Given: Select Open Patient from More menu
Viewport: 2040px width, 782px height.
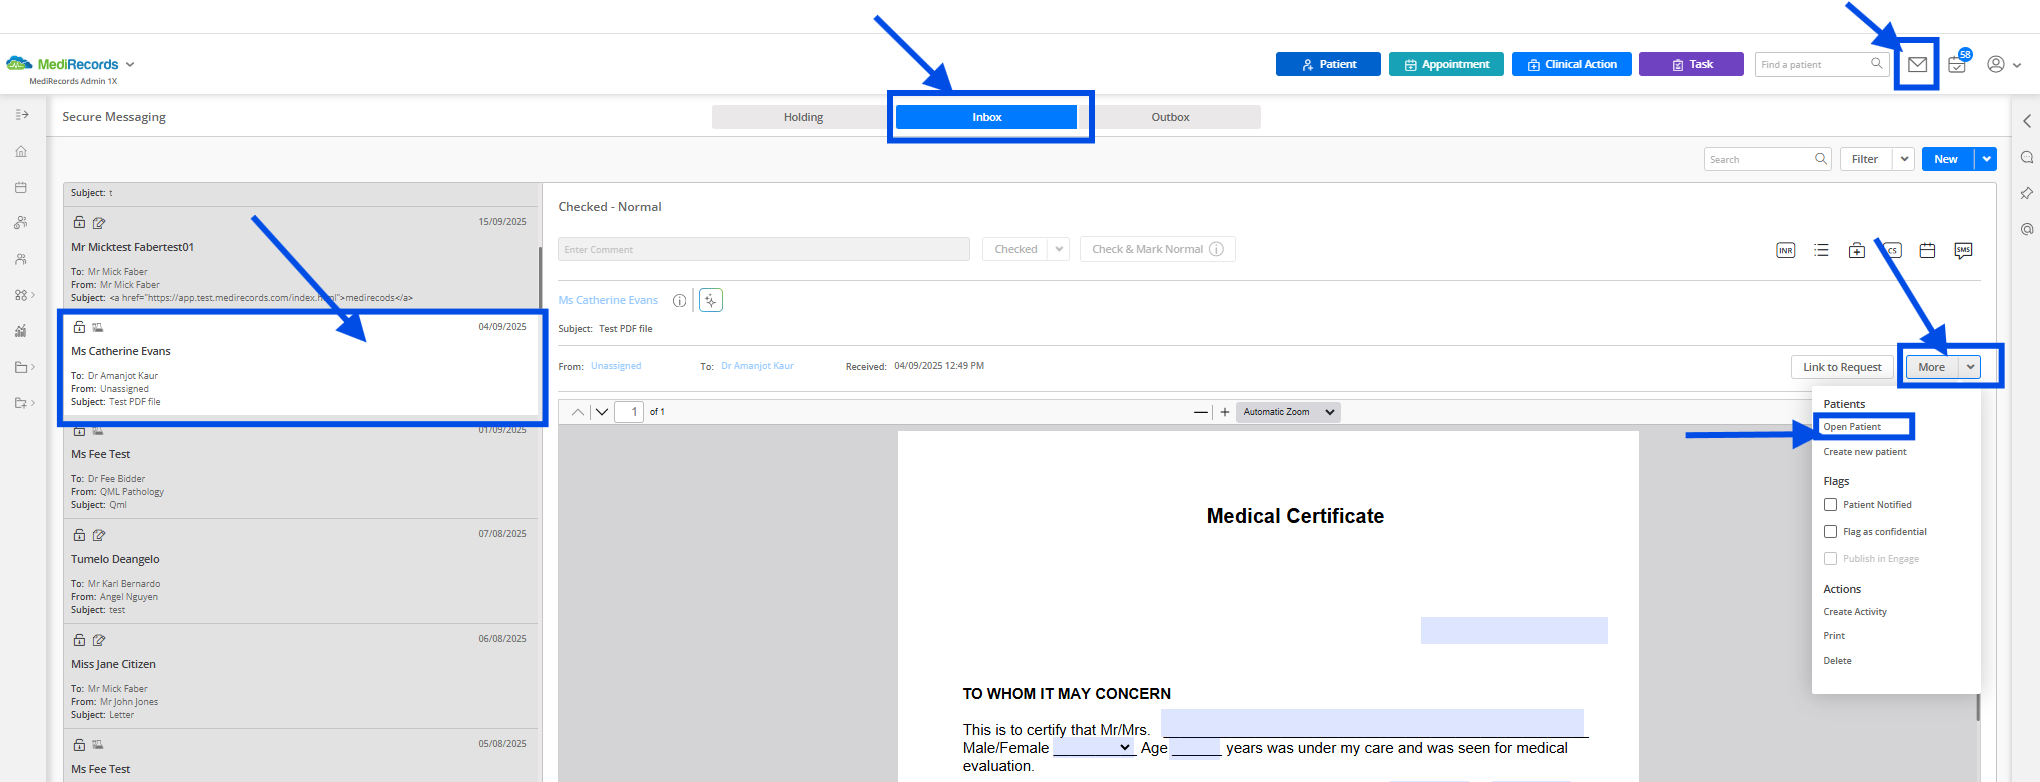Looking at the screenshot, I should pyautogui.click(x=1852, y=427).
